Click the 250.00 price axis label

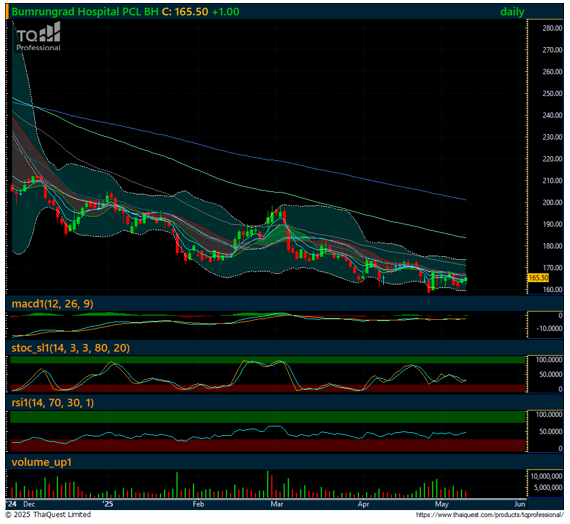click(x=552, y=93)
